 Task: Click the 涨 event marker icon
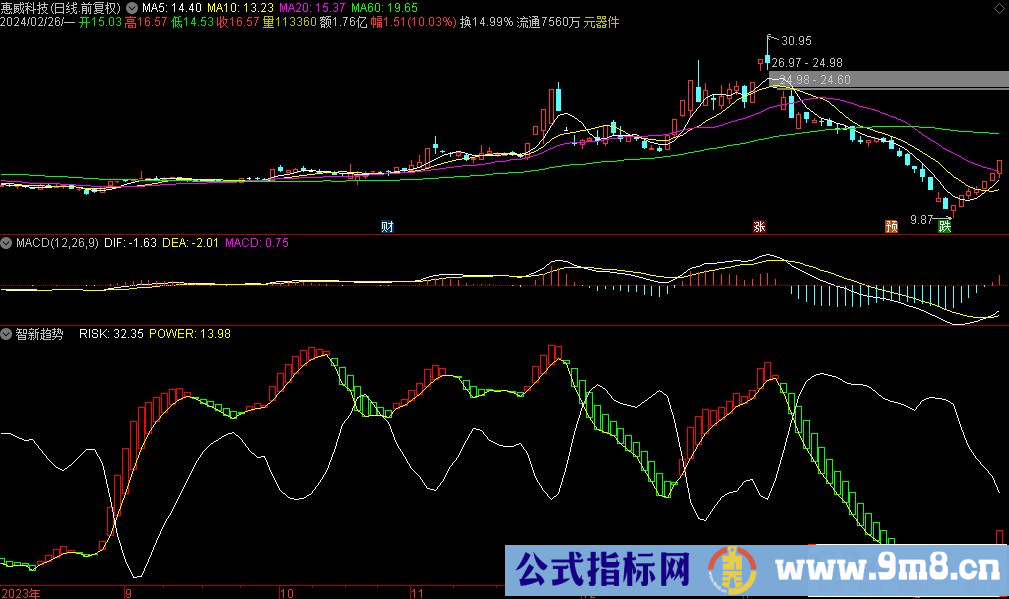point(759,226)
